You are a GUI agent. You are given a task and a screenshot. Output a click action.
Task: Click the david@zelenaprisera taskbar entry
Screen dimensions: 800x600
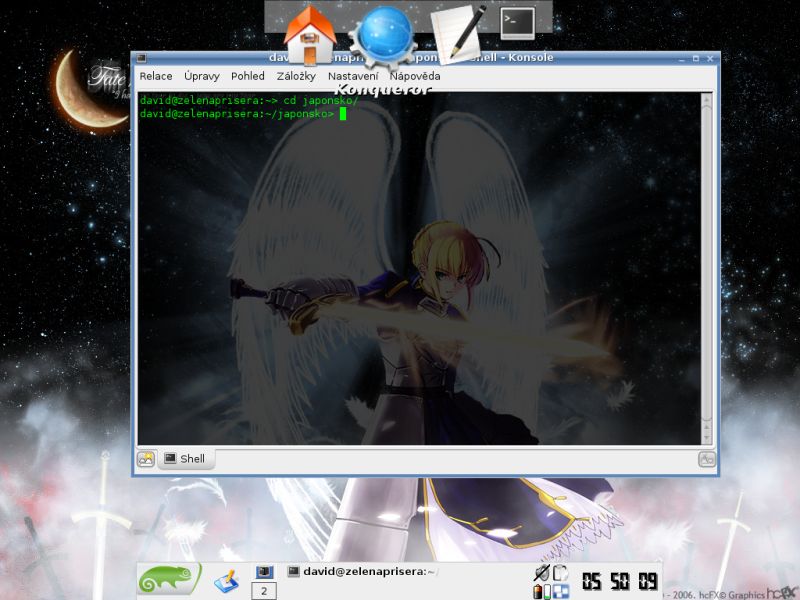pos(362,571)
